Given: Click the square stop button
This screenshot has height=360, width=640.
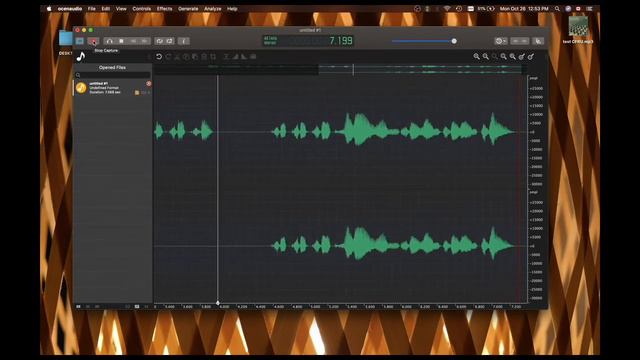Looking at the screenshot, I should [x=121, y=41].
